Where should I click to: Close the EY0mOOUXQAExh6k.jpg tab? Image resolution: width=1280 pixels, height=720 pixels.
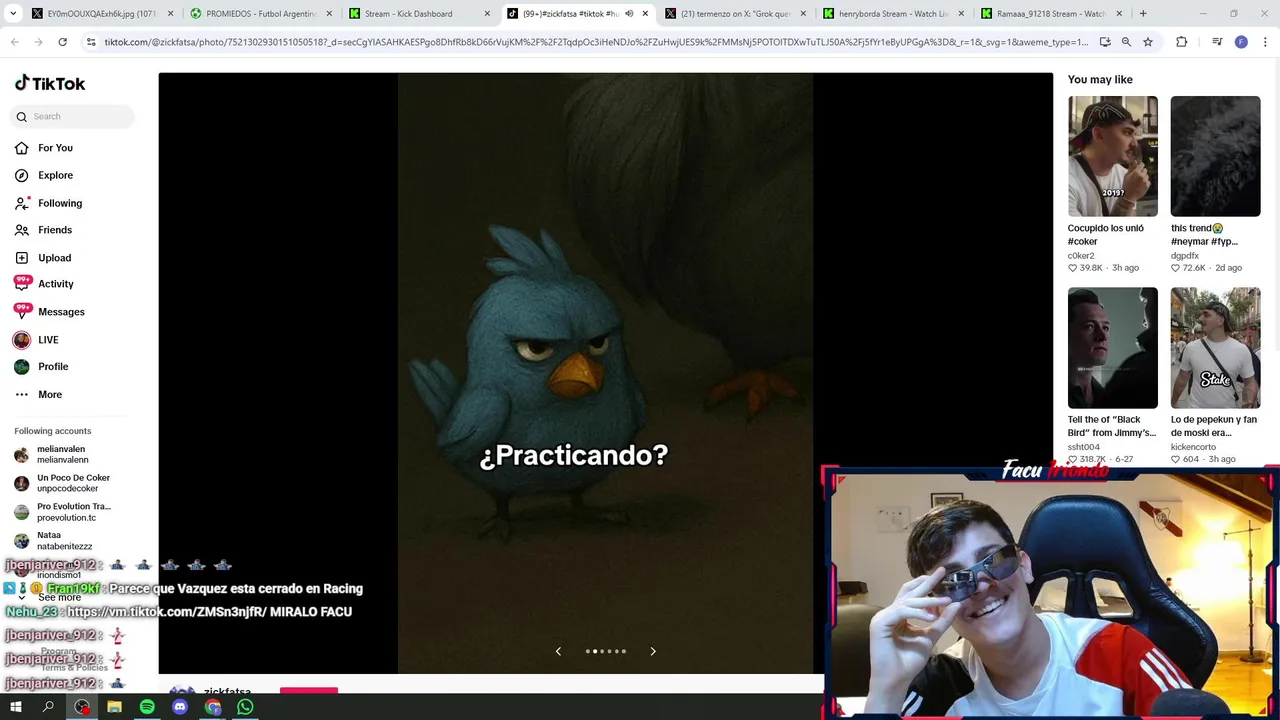170,14
